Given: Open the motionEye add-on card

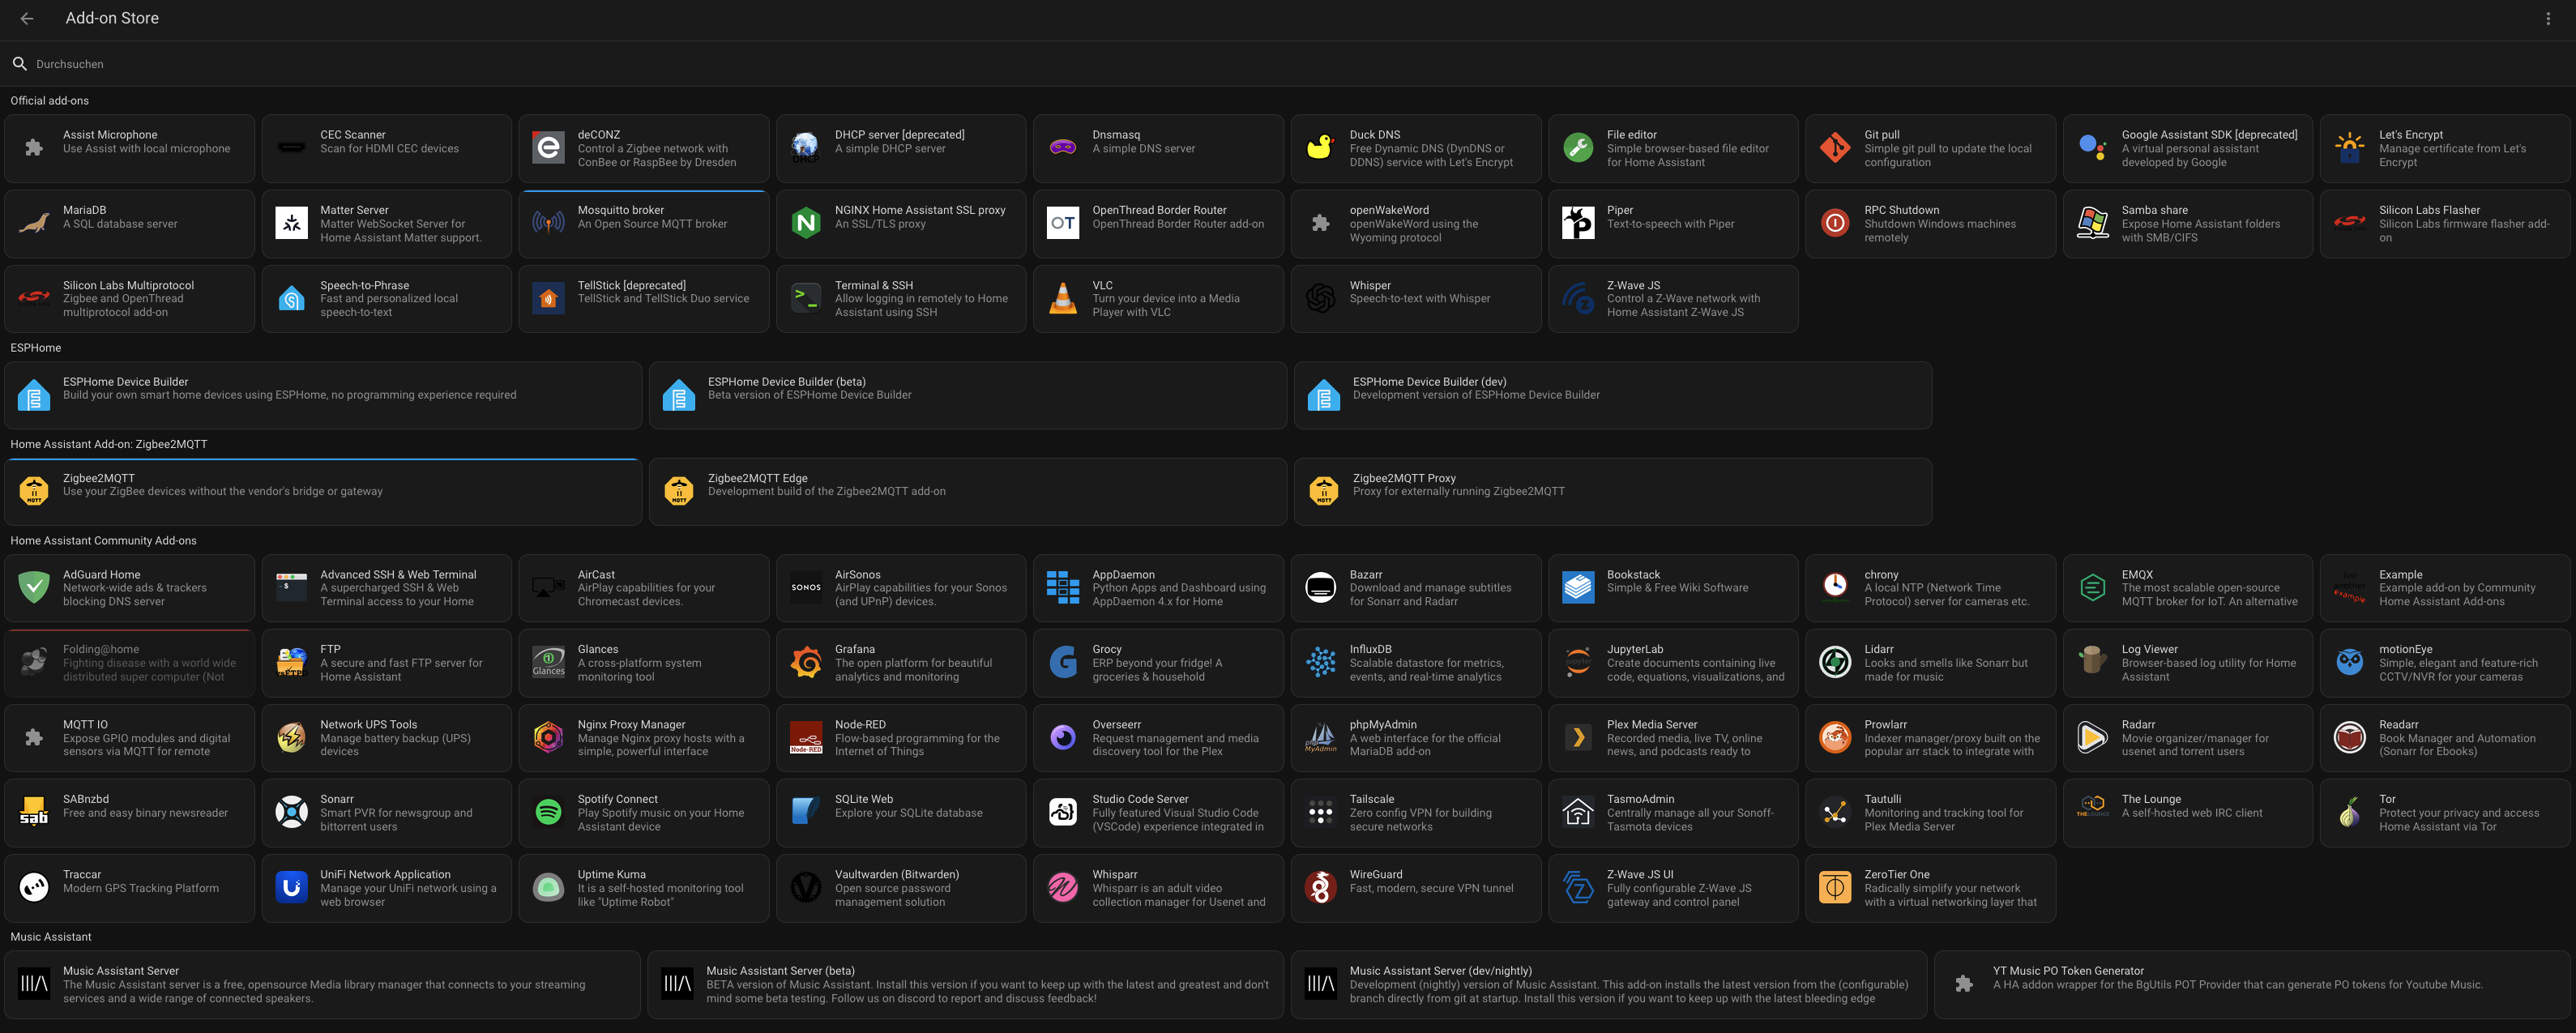Looking at the screenshot, I should tap(2445, 662).
